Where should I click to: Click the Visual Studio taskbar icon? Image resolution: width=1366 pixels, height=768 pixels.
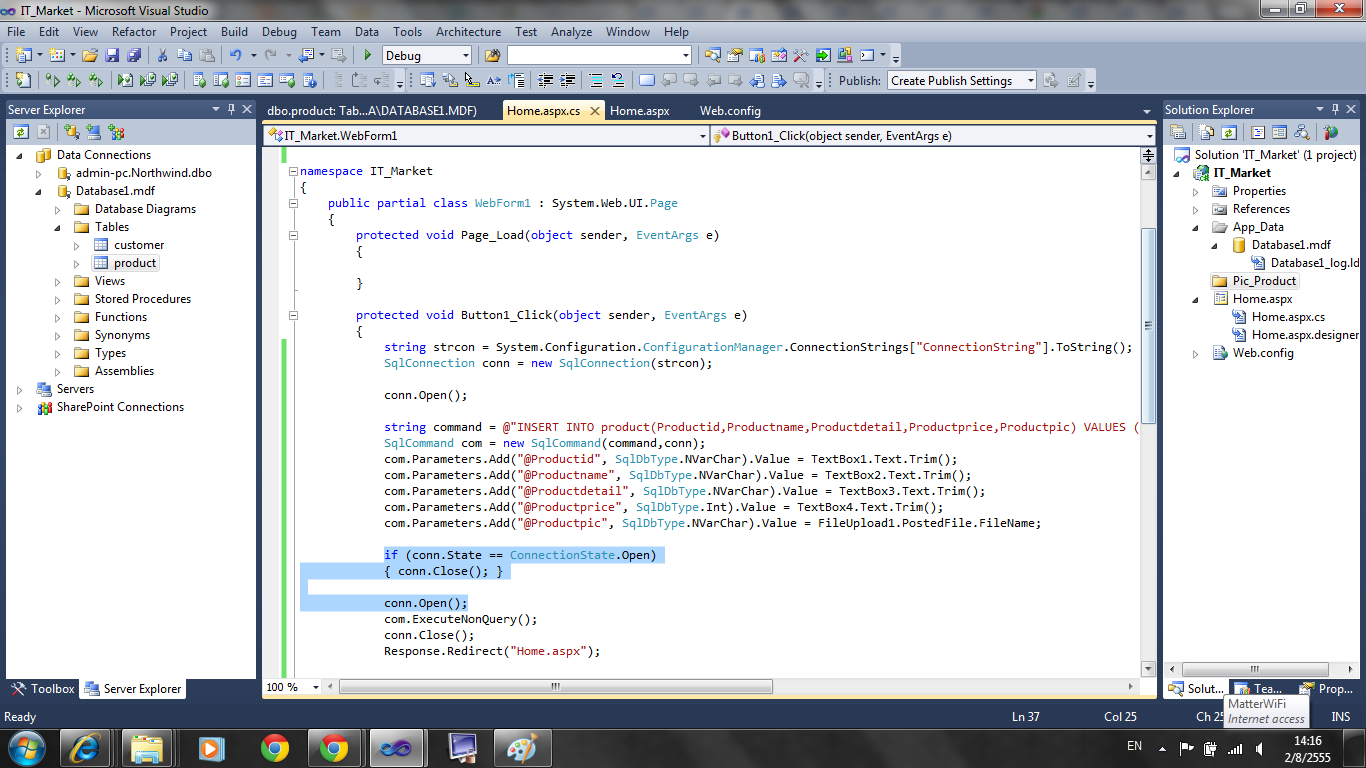tap(398, 747)
